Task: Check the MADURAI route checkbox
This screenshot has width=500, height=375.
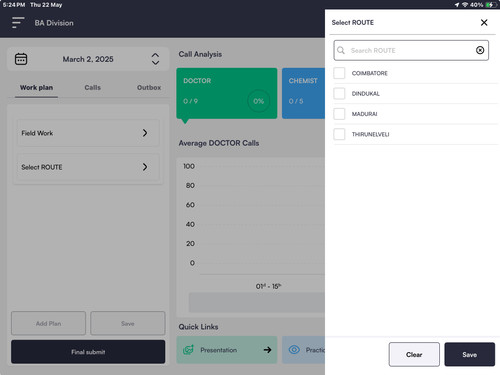Action: pyautogui.click(x=339, y=114)
